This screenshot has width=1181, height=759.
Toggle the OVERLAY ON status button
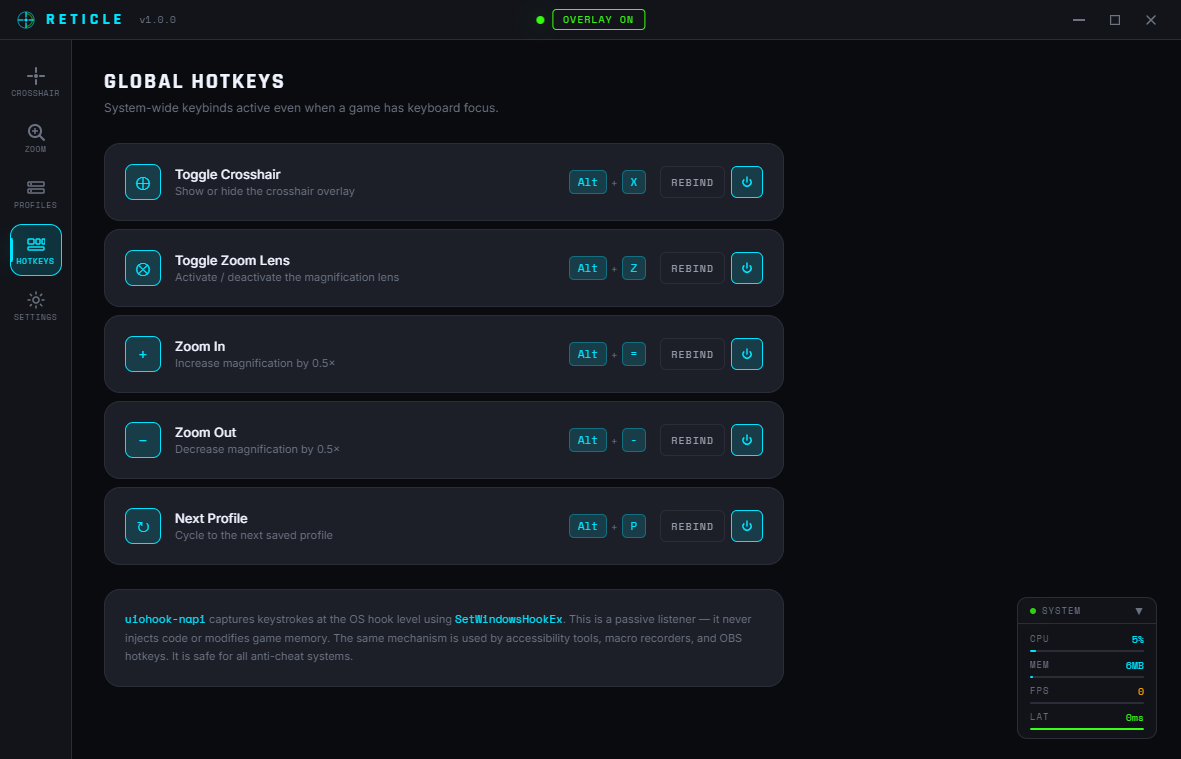(x=599, y=20)
